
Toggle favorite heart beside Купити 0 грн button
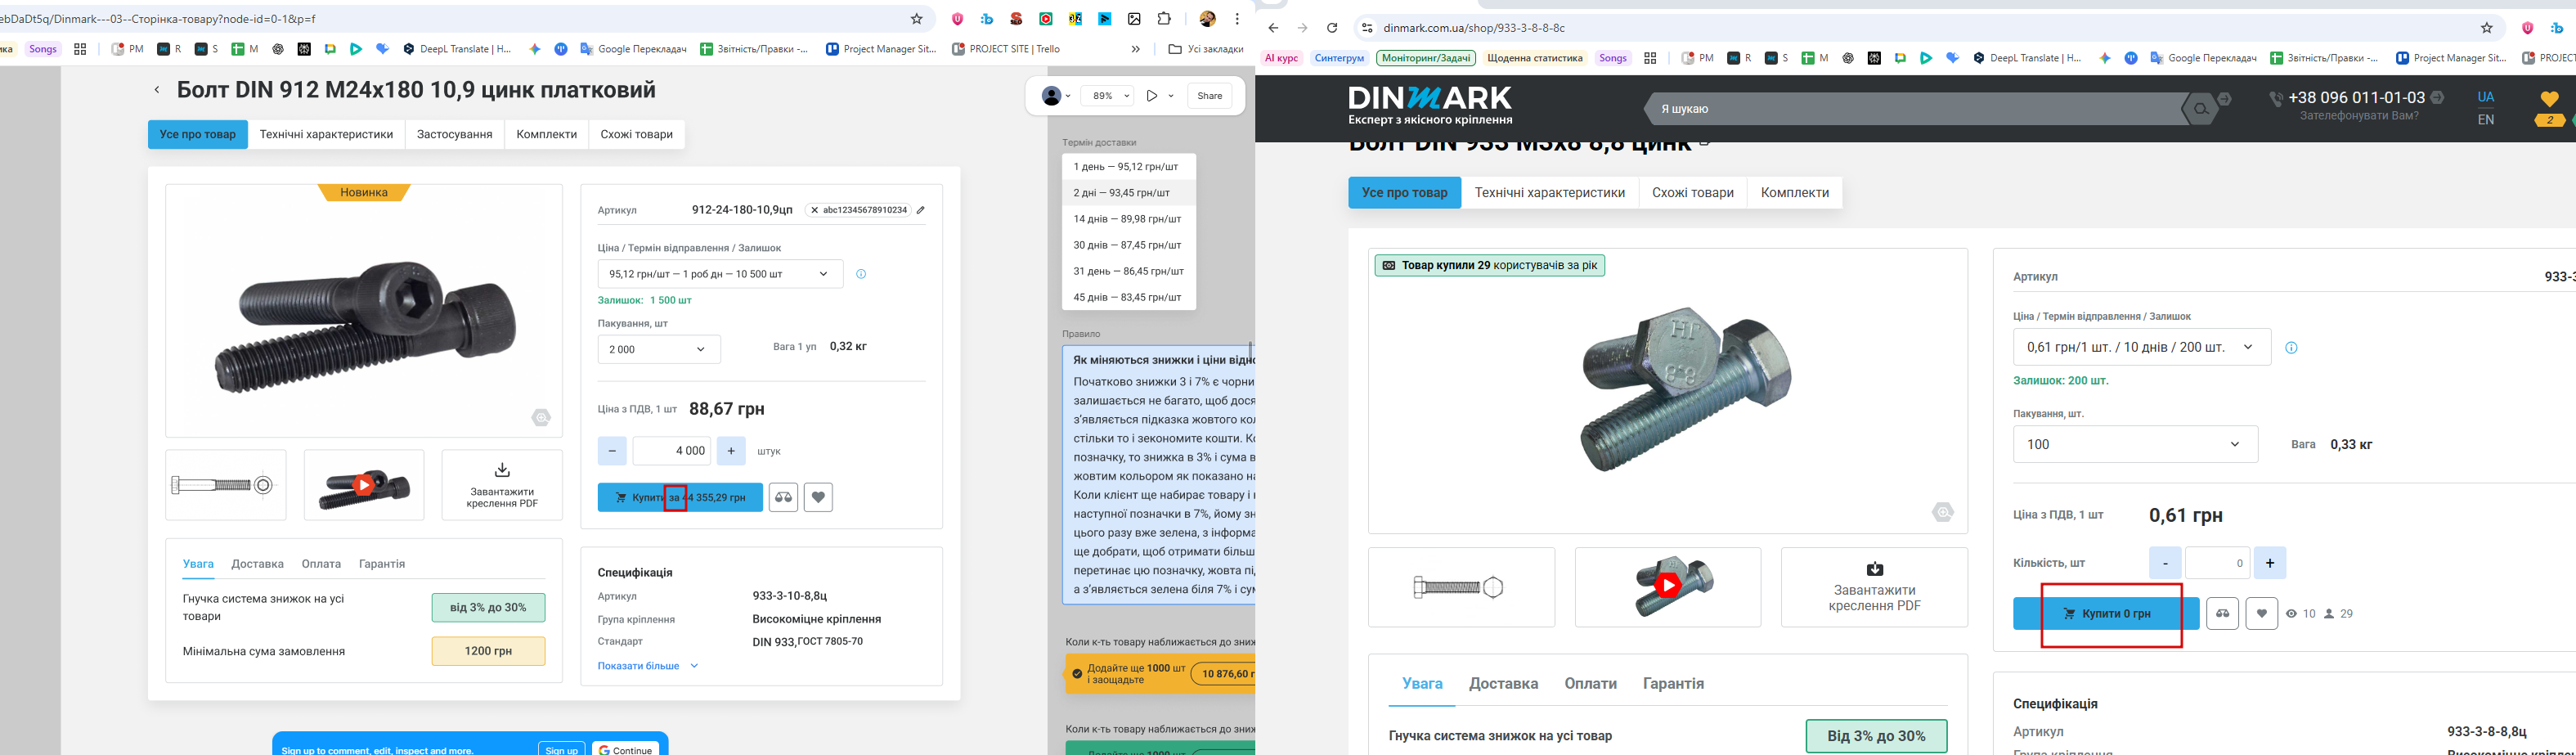point(2261,613)
